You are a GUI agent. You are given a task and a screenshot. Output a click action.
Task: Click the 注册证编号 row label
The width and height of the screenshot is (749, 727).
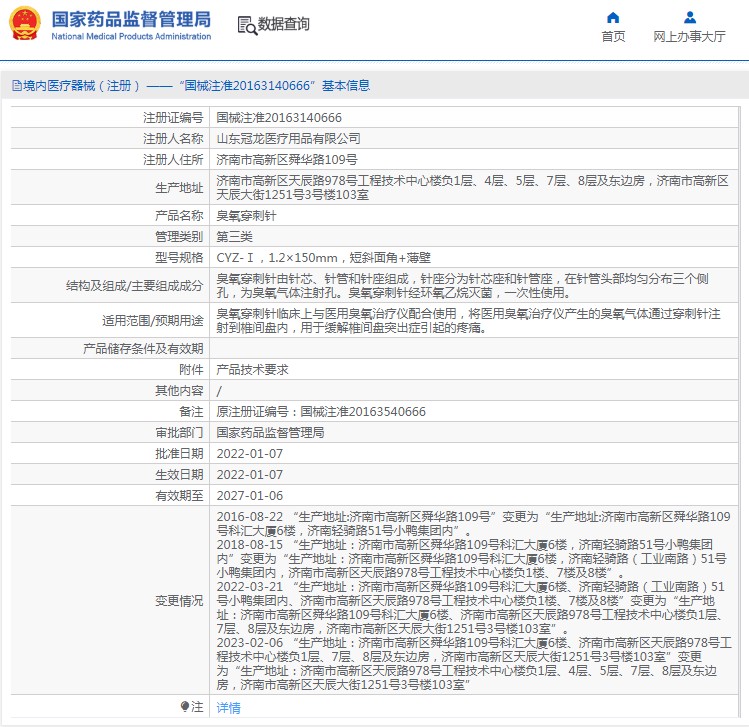(173, 118)
